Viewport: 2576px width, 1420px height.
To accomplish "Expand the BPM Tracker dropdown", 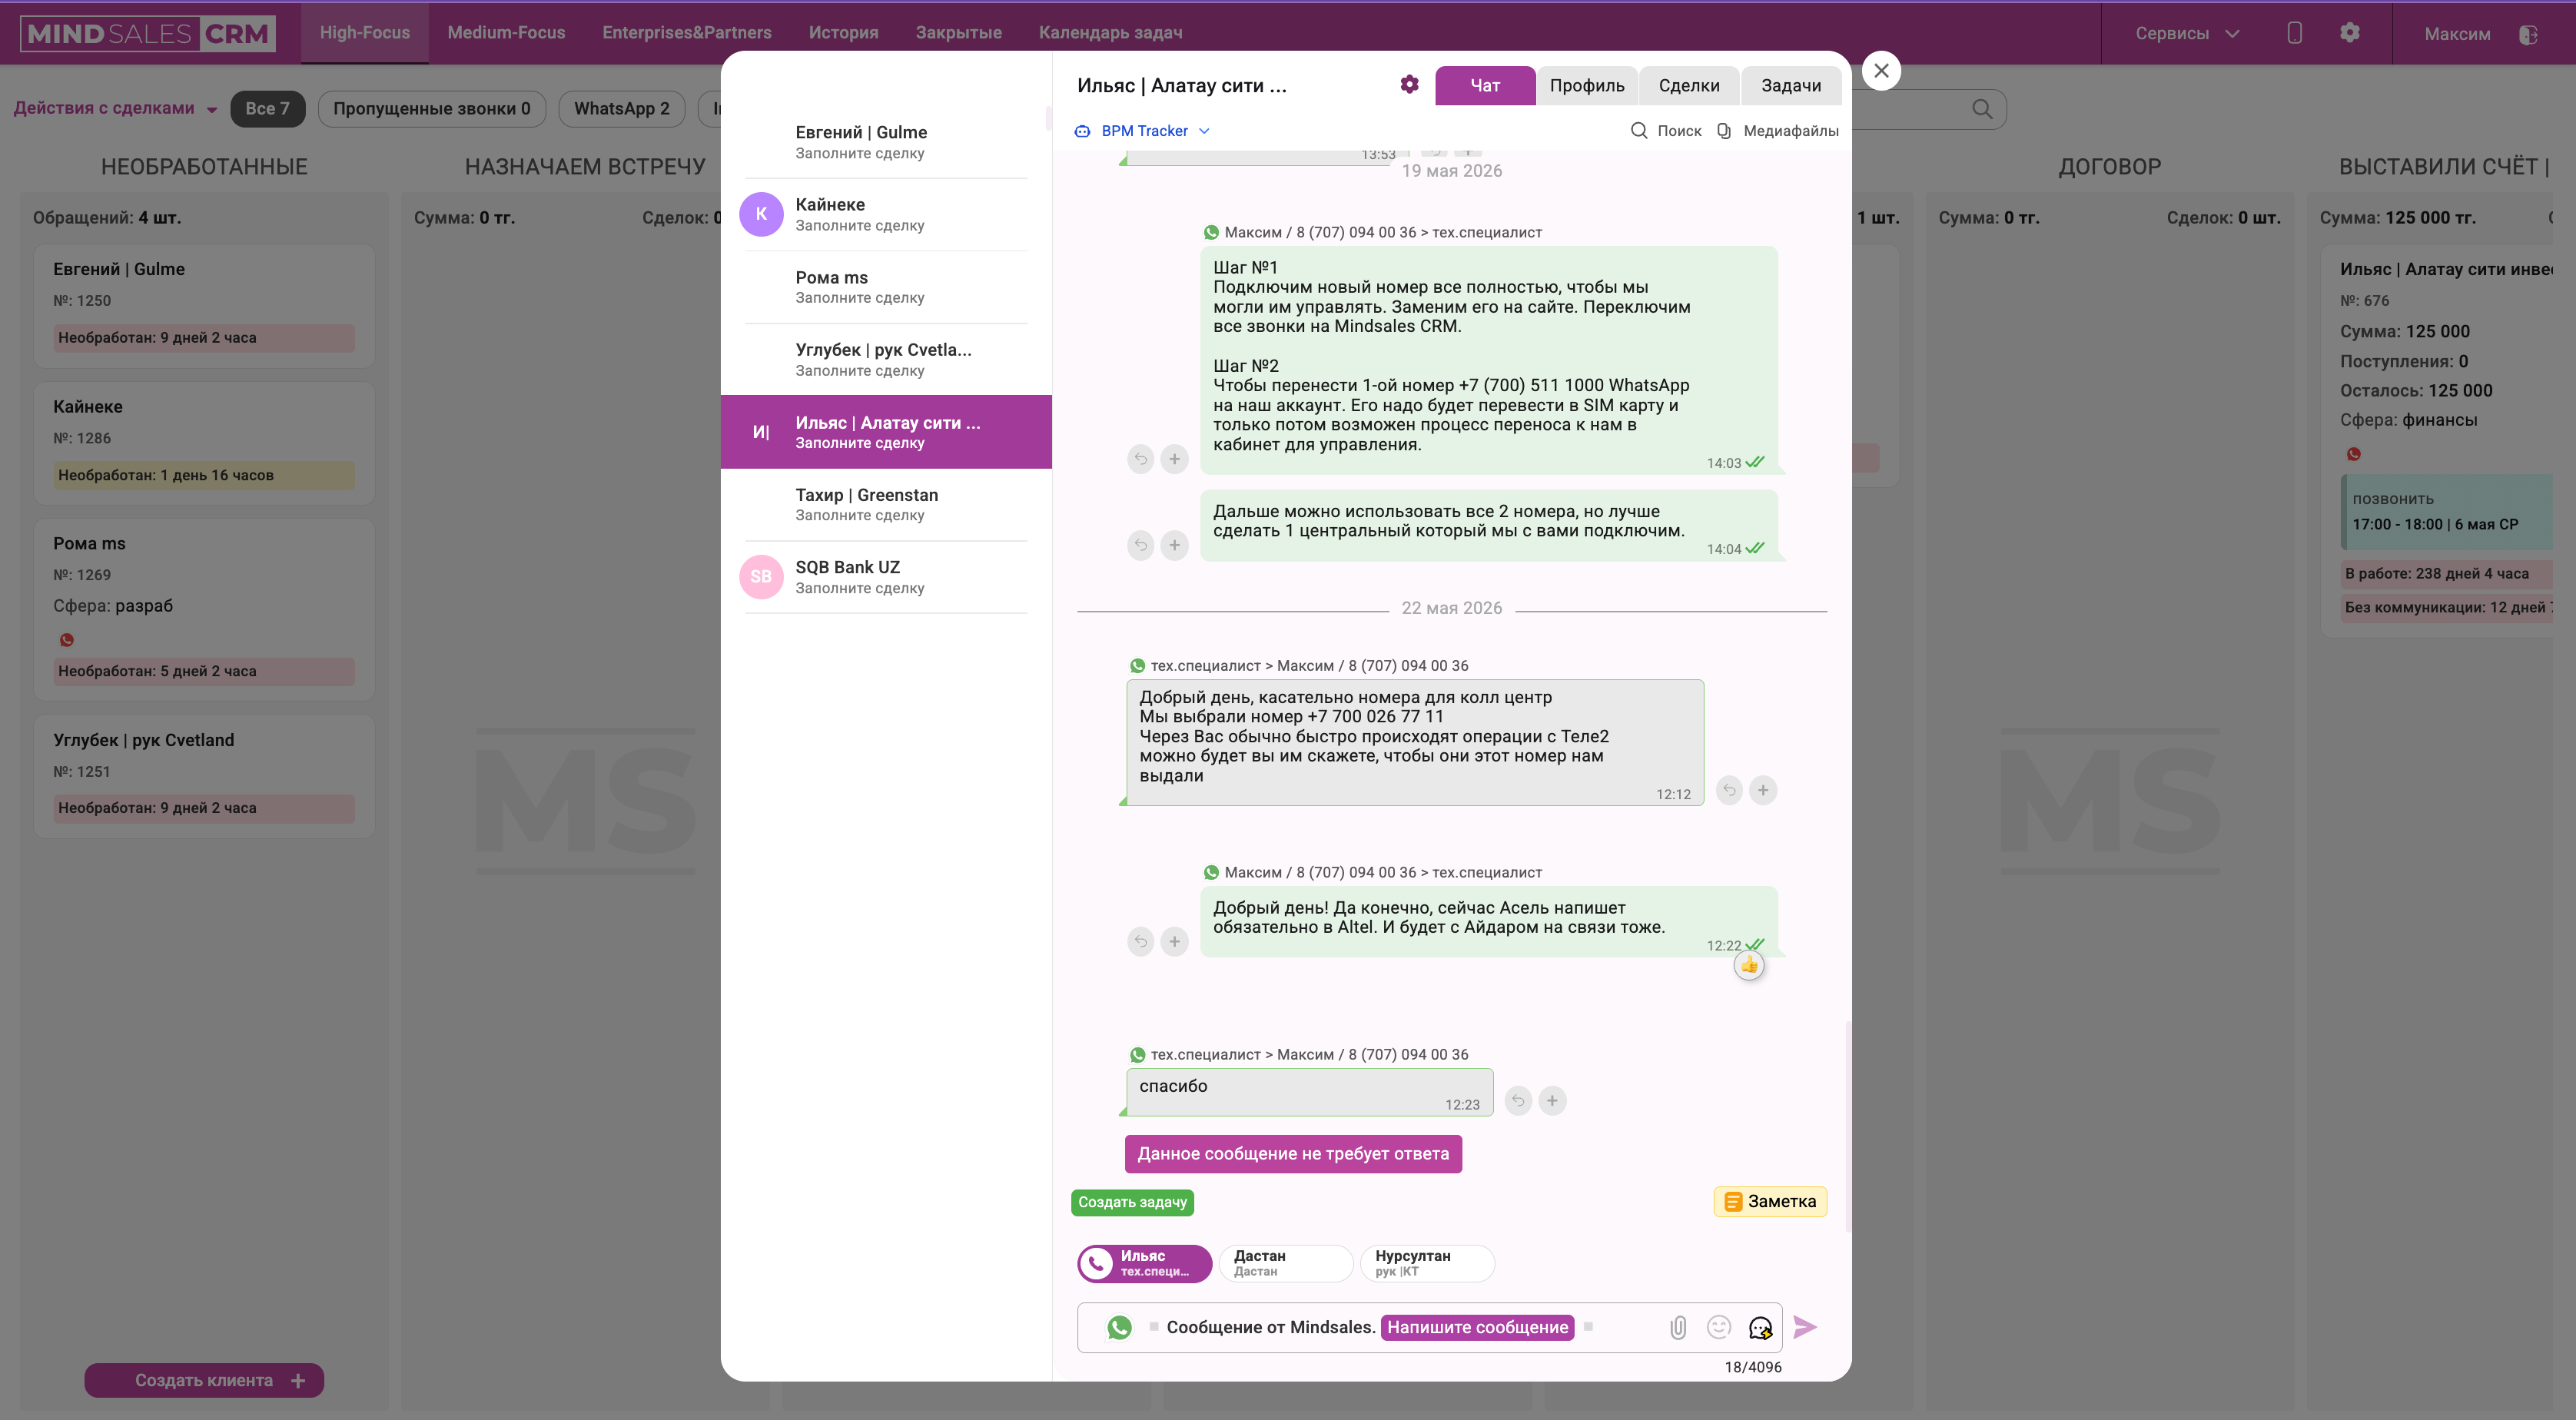I will [x=1143, y=131].
